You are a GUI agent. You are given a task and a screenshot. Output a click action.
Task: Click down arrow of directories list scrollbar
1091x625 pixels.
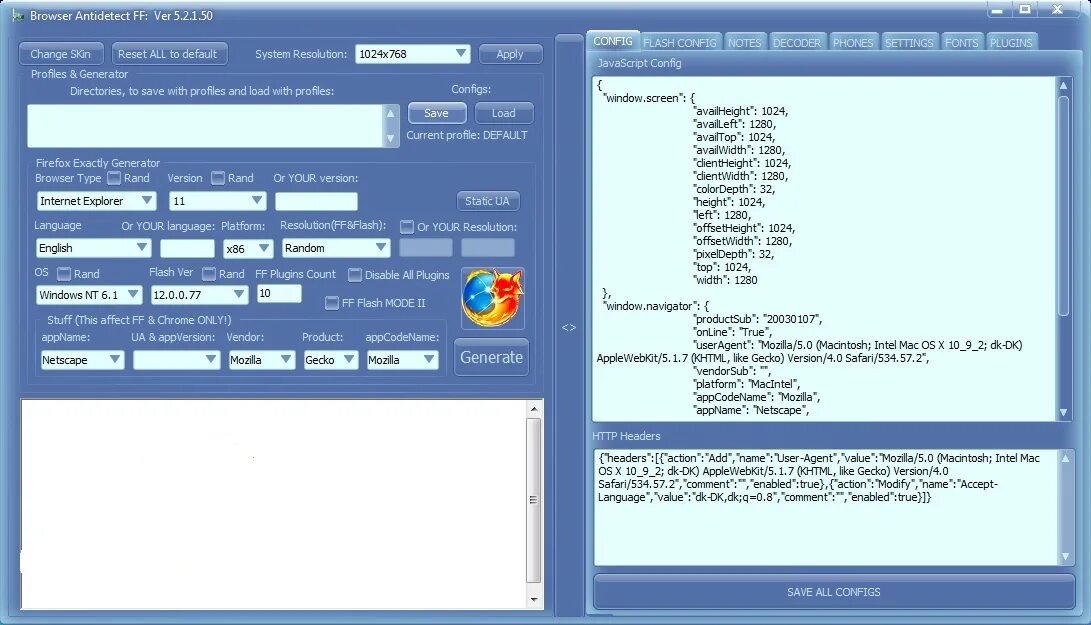(x=390, y=139)
